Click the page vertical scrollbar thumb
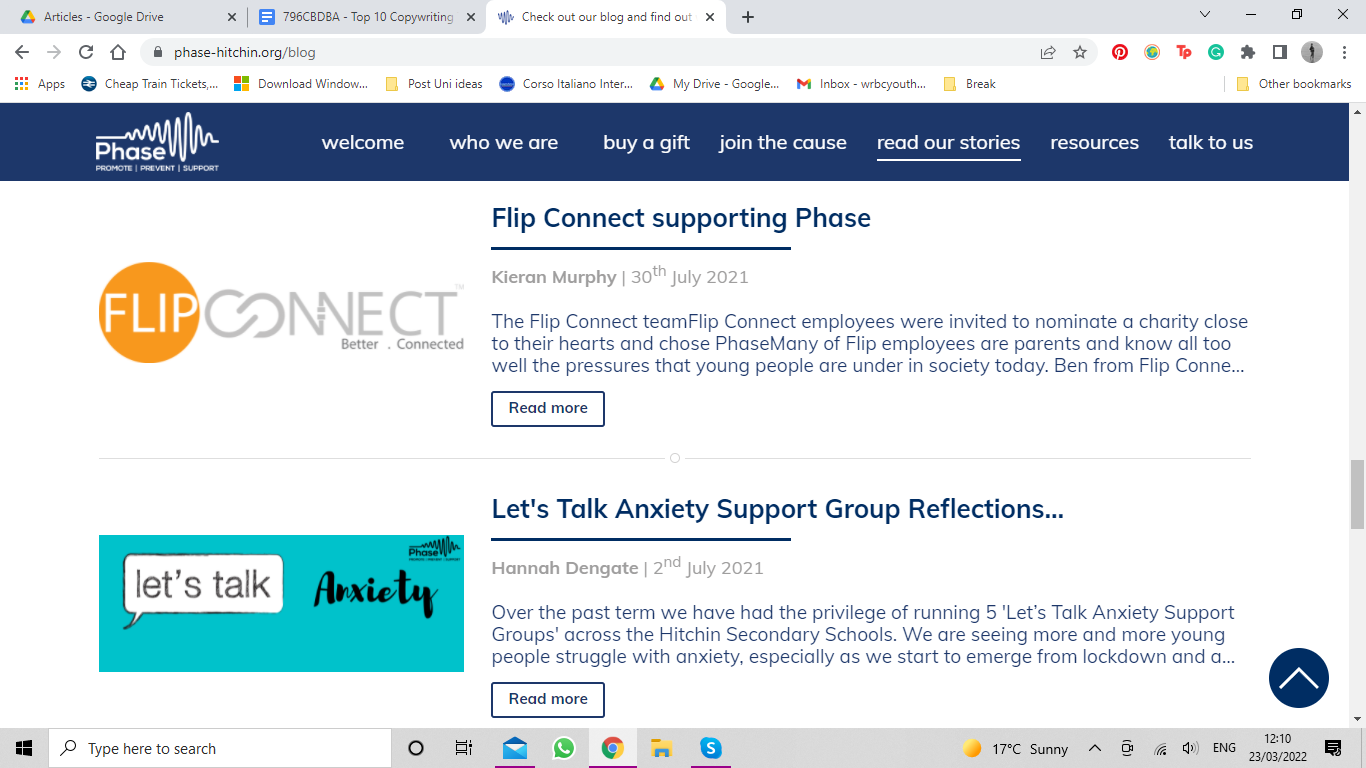1366x768 pixels. pos(1357,494)
